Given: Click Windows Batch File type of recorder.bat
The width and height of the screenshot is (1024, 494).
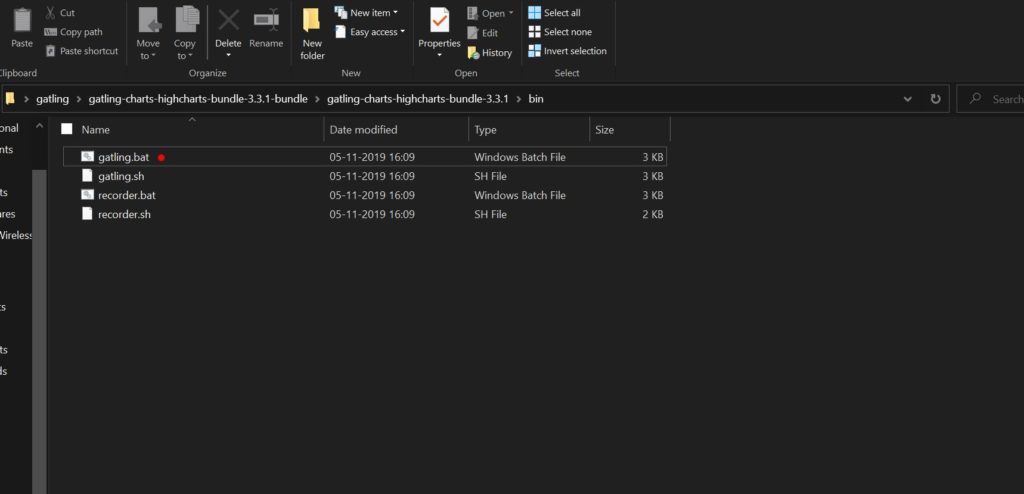Looking at the screenshot, I should 520,195.
